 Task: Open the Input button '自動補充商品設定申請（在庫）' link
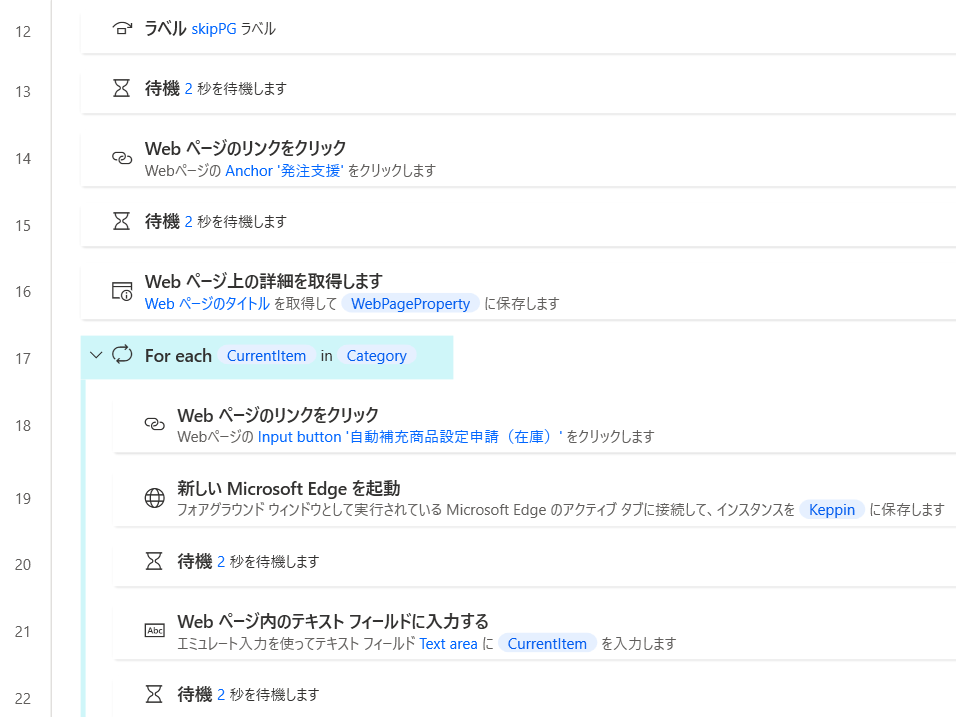click(x=410, y=437)
